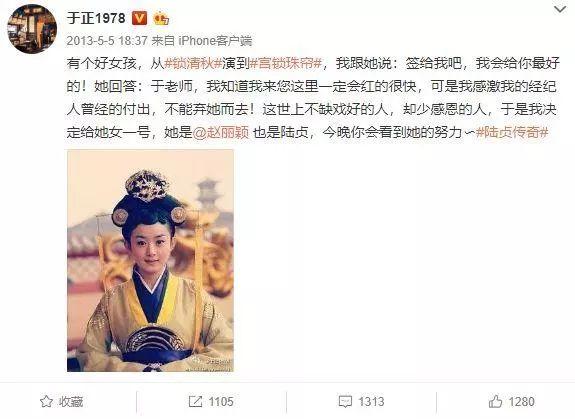Open the @赵丽颖 mention link
The width and height of the screenshot is (575, 419).
click(x=221, y=132)
